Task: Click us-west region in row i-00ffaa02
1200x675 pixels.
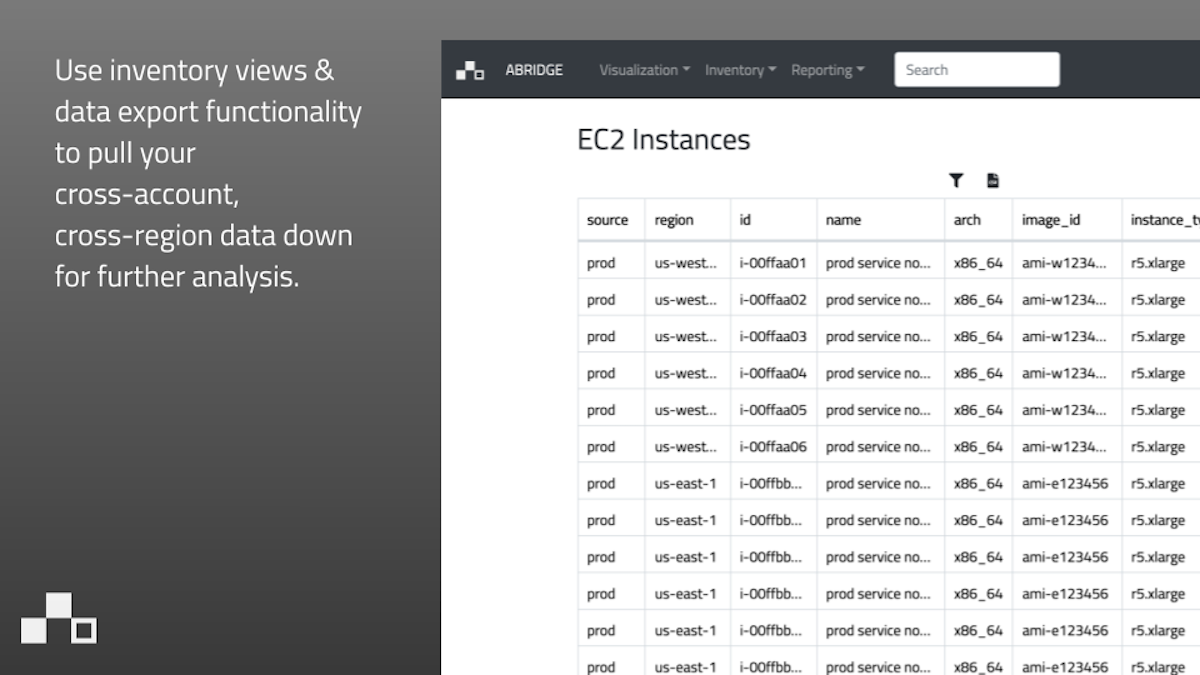Action: [x=686, y=300]
